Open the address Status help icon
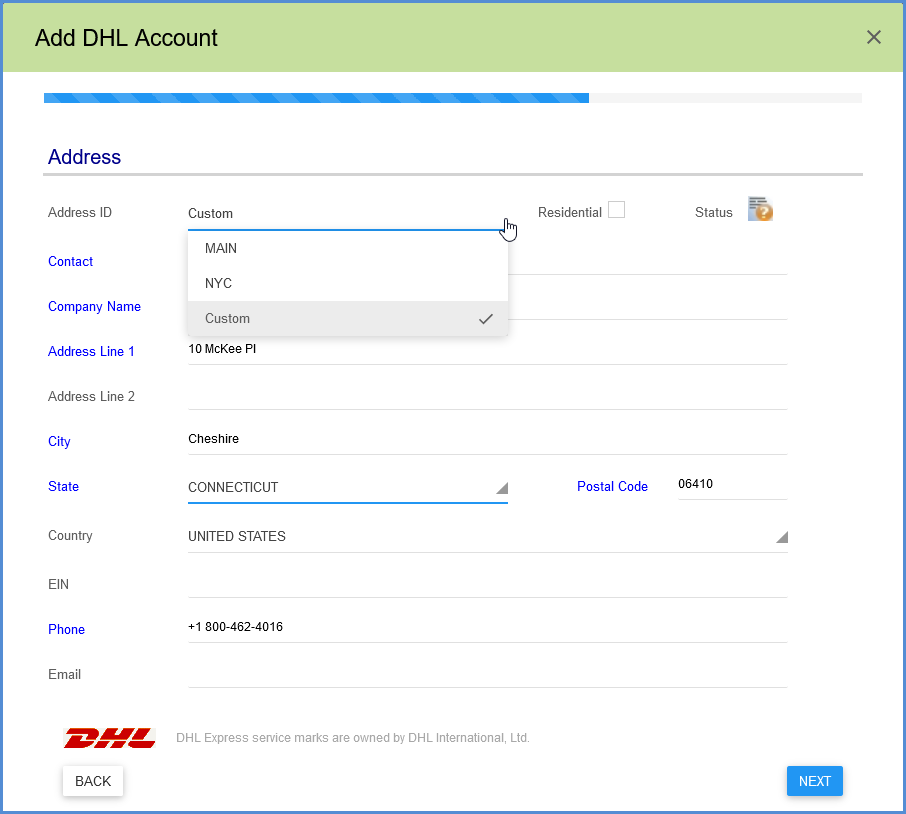Image resolution: width=906 pixels, height=814 pixels. (760, 209)
